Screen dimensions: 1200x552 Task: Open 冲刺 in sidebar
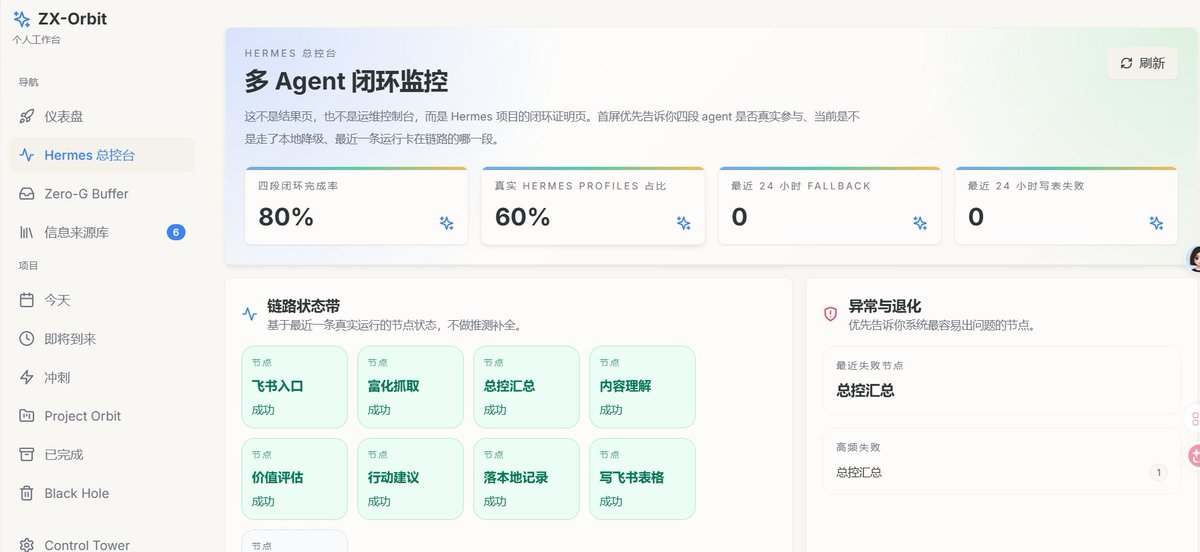[102, 378]
